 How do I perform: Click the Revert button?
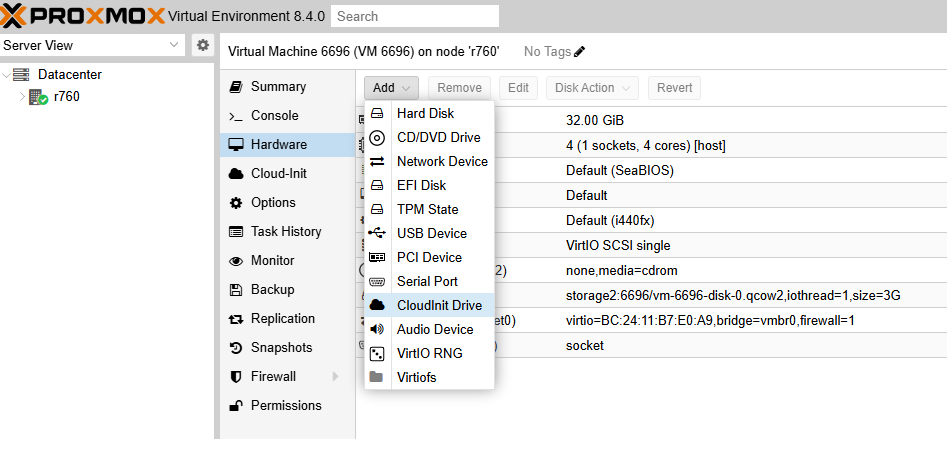tap(675, 88)
